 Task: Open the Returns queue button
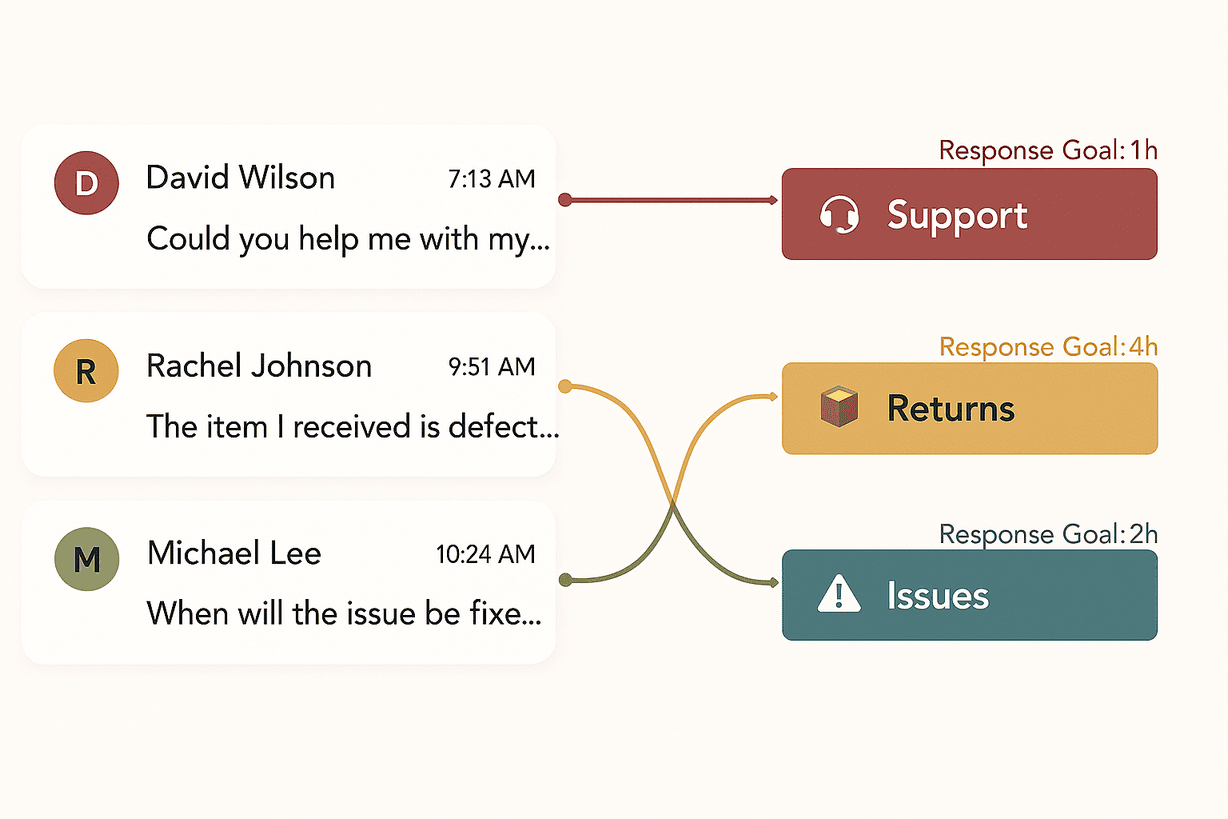click(x=968, y=408)
